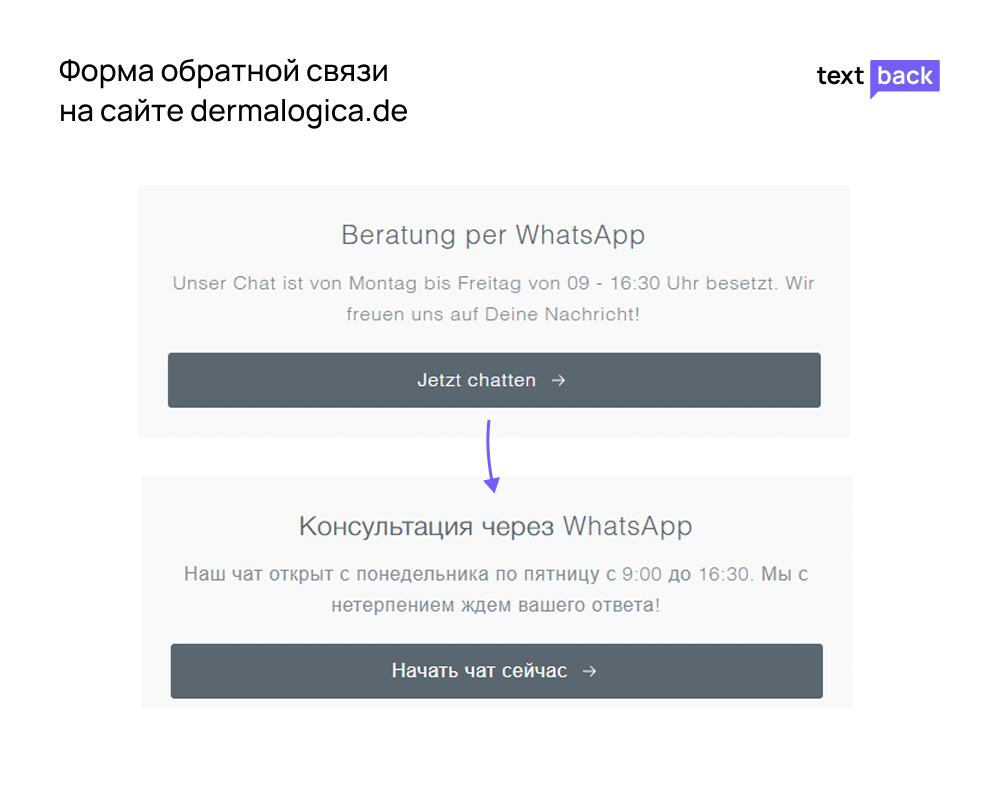The width and height of the screenshot is (1000, 790).
Task: Click the arrow icon in Jetzt chatten
Action: pyautogui.click(x=558, y=381)
